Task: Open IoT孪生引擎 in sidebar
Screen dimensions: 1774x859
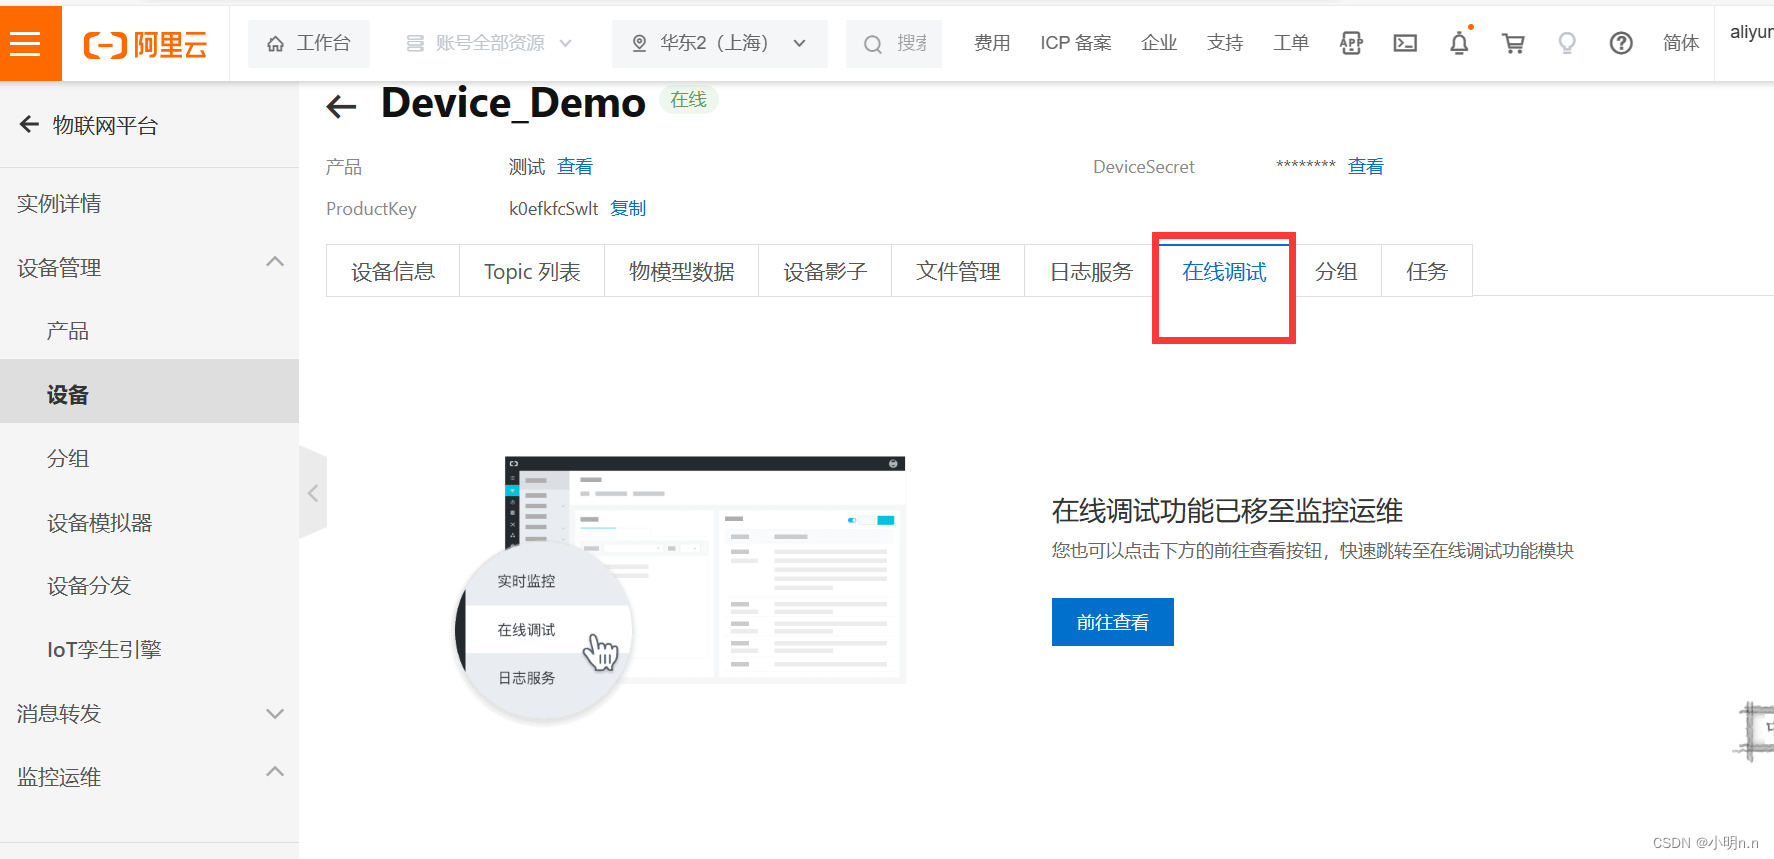Action: (x=104, y=650)
